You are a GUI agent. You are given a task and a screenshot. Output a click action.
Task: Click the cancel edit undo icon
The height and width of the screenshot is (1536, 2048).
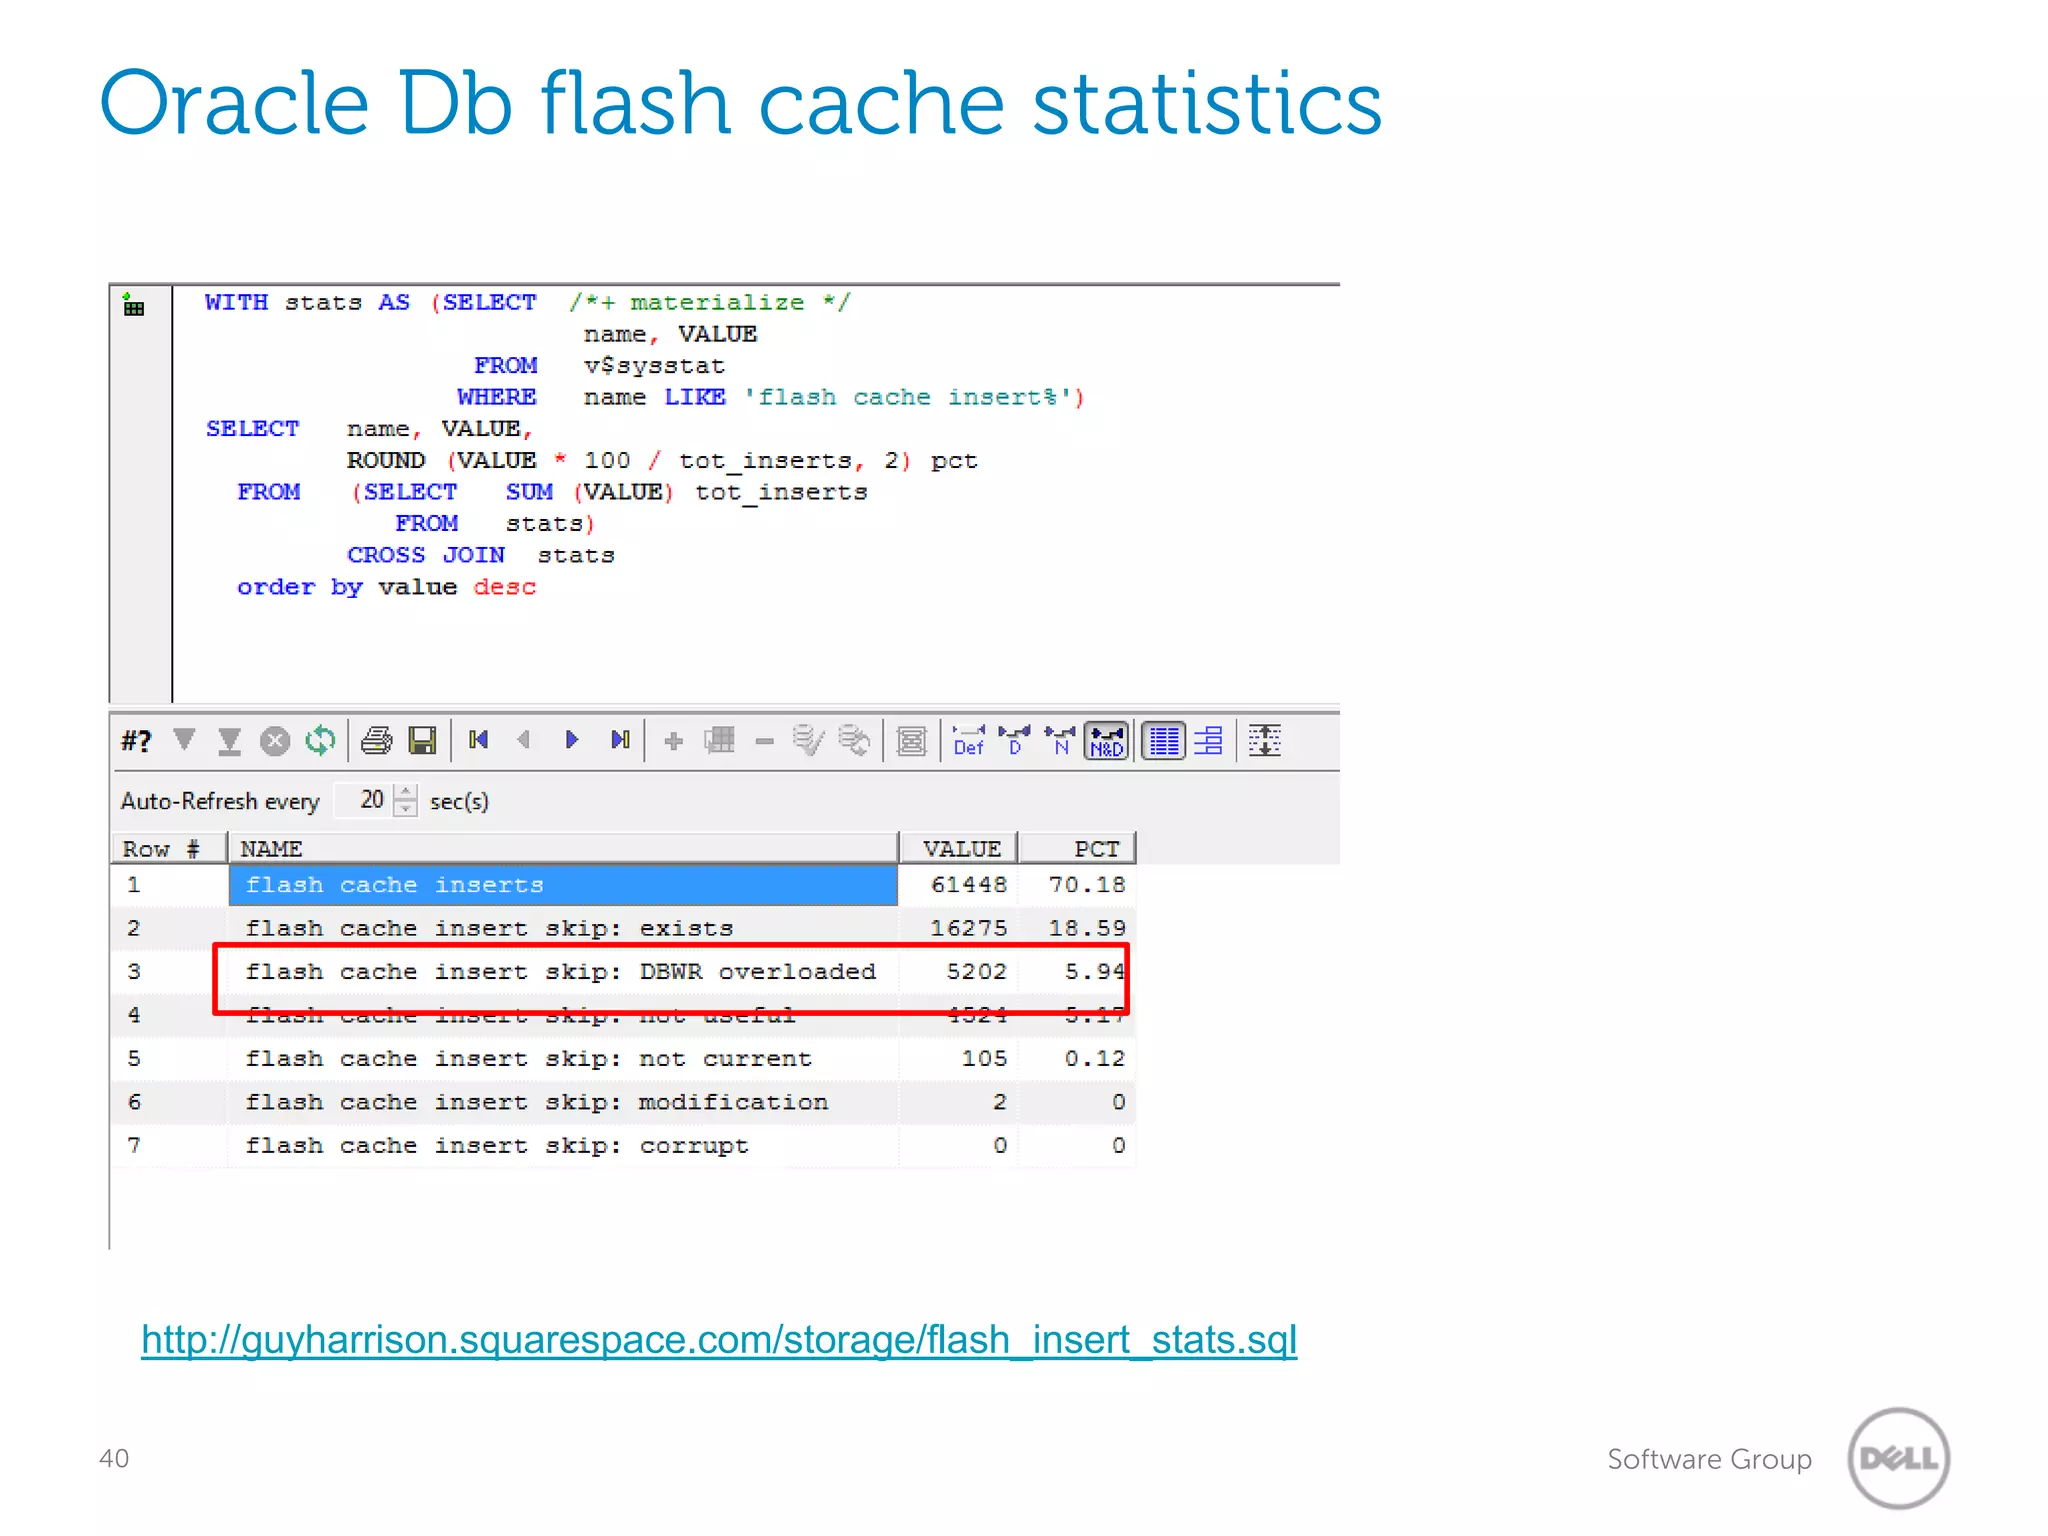[854, 741]
